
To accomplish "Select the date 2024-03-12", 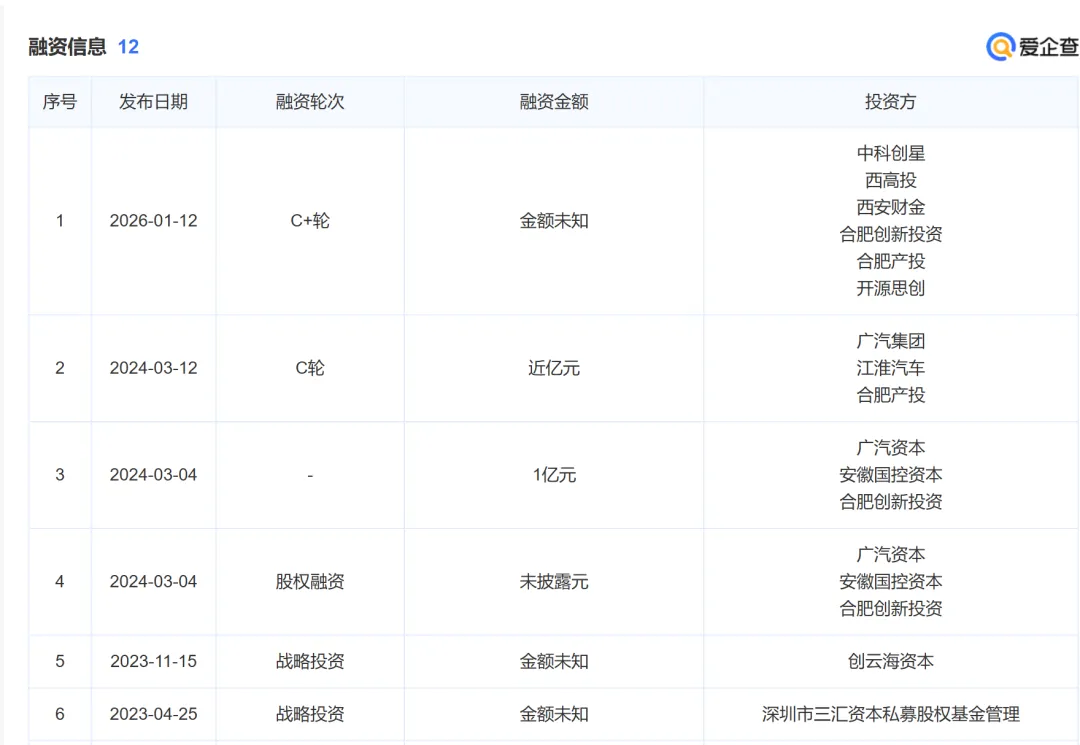I will 154,368.
